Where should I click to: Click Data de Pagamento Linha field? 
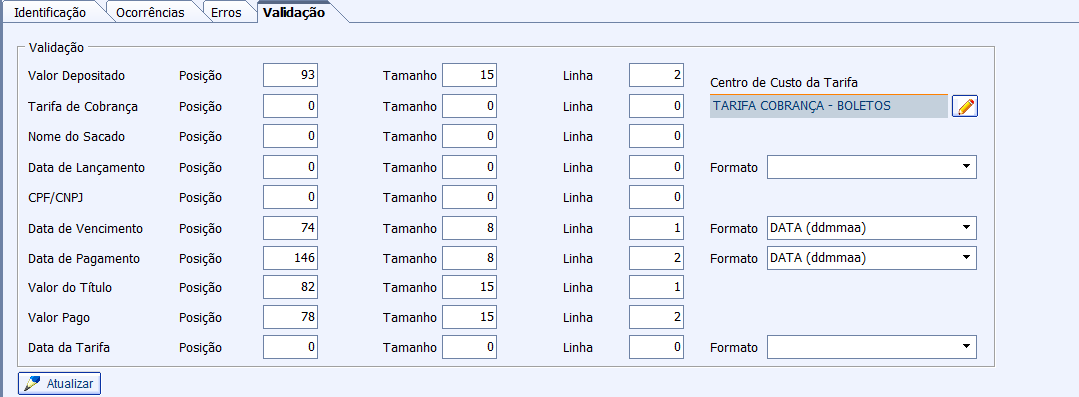[x=656, y=258]
